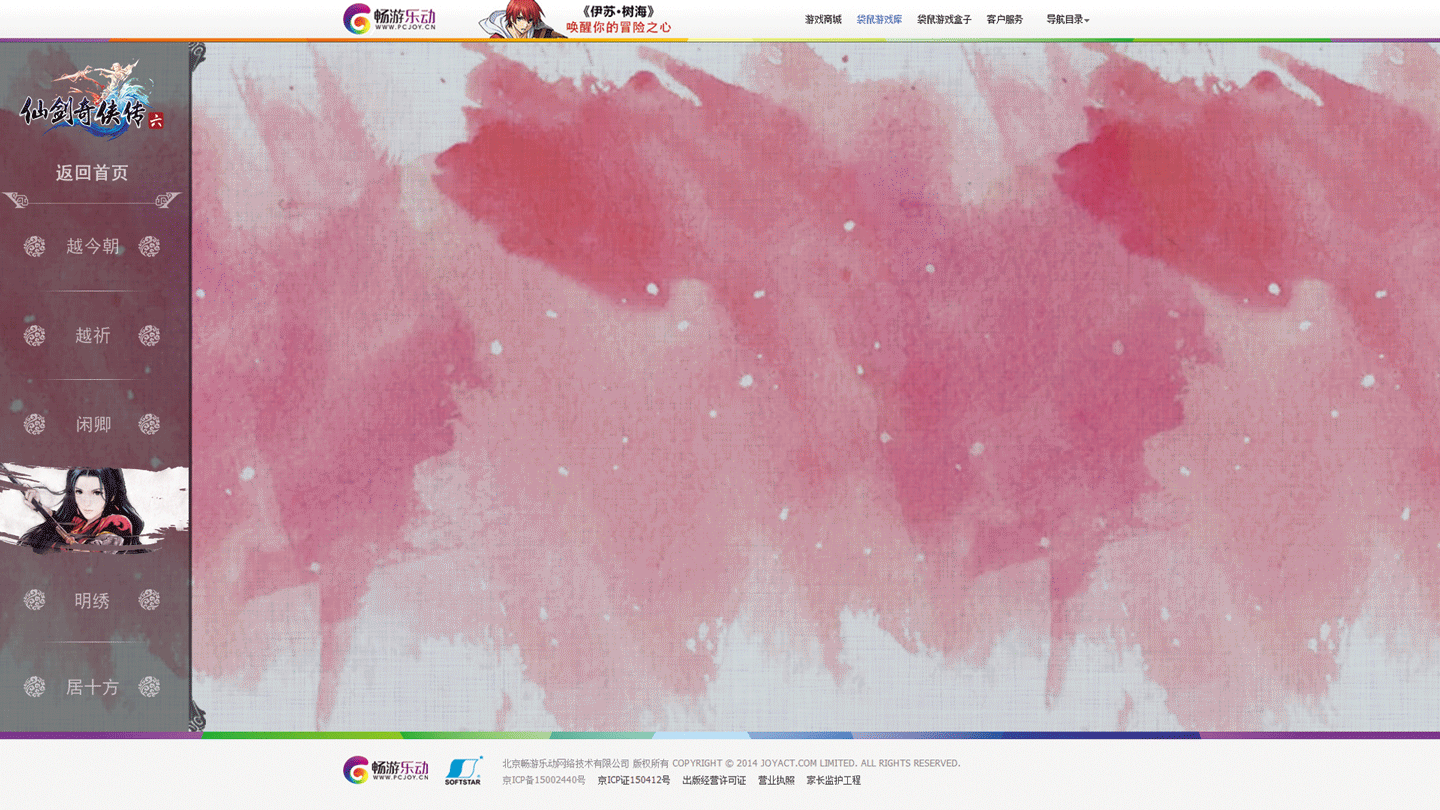
Task: Select the 闲卿 character entry
Action: (x=93, y=424)
